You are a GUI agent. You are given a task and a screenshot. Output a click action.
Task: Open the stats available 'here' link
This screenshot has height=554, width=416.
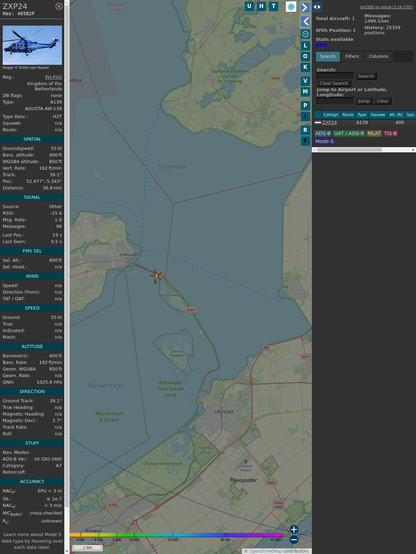click(321, 45)
